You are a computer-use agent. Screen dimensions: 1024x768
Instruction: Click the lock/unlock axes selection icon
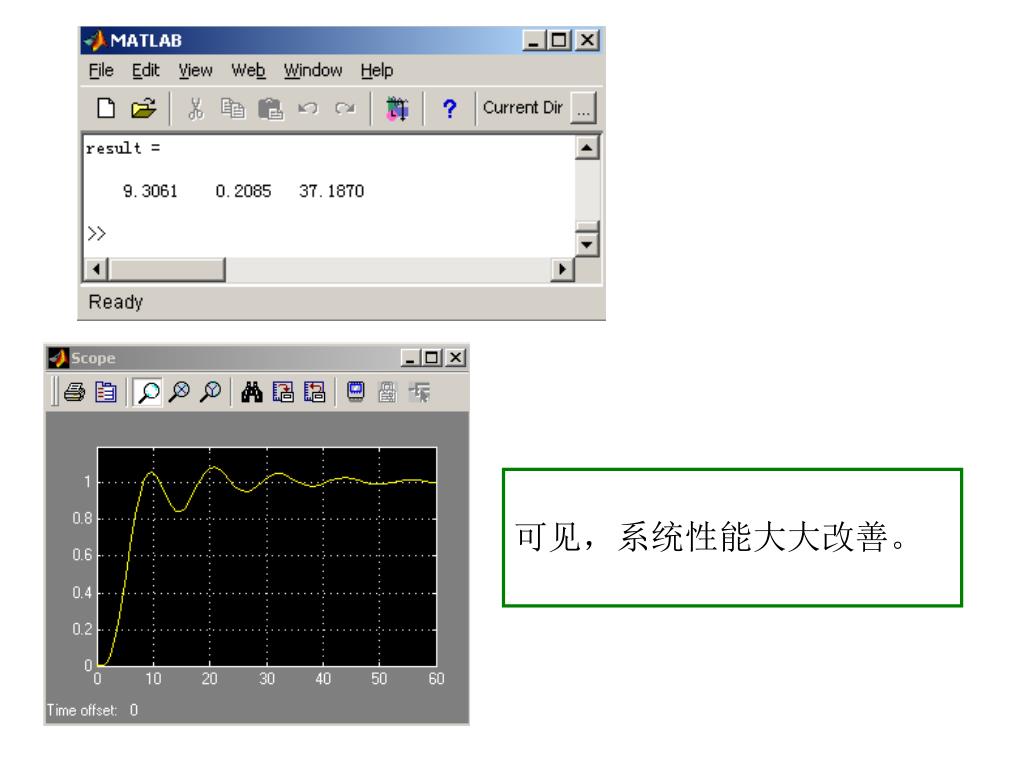[x=387, y=392]
